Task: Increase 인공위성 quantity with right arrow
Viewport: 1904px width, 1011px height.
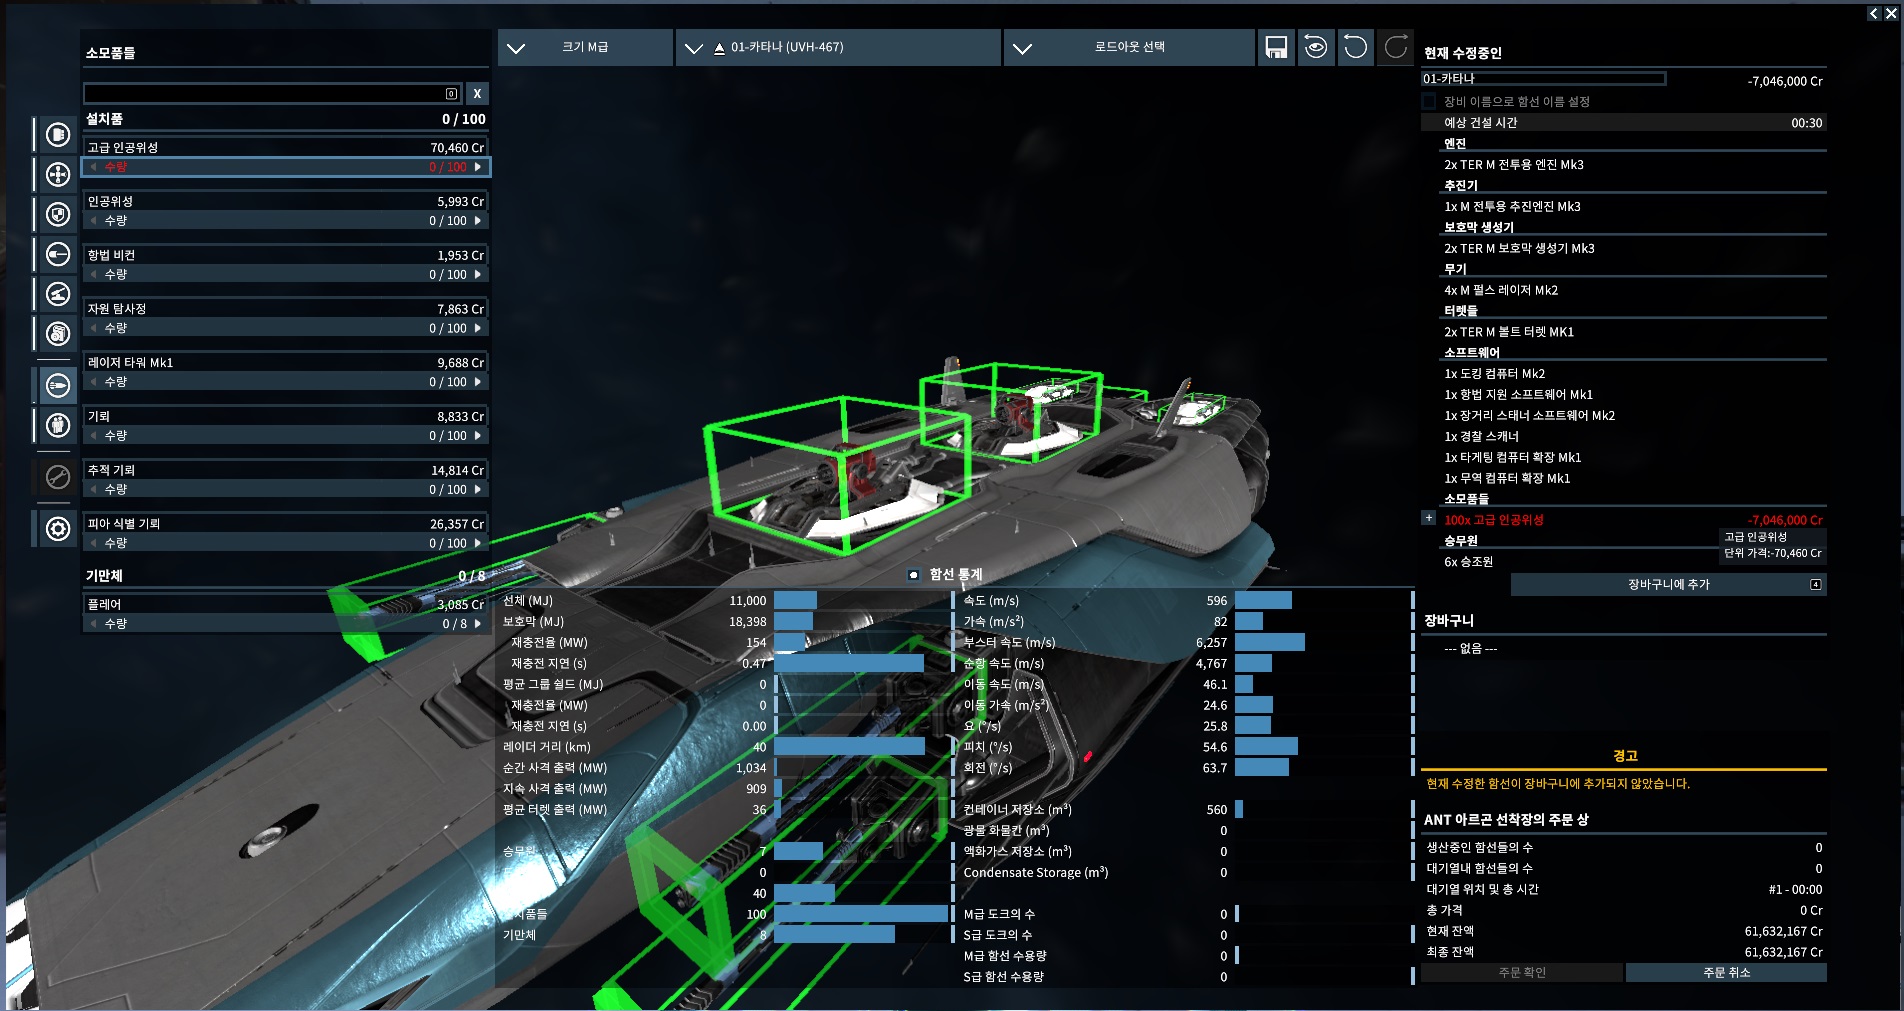Action: tap(478, 220)
